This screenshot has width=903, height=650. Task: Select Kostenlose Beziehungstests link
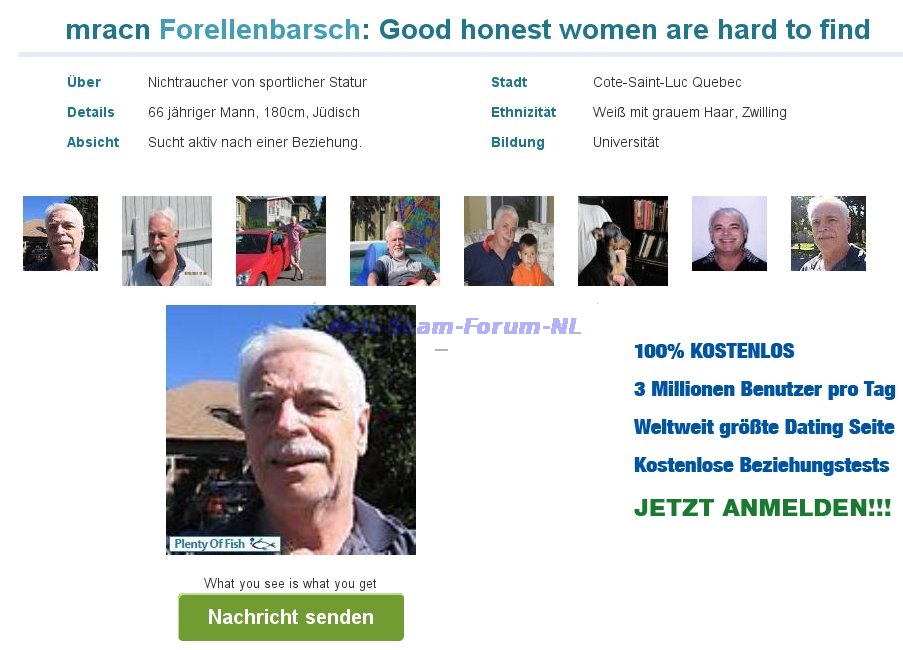(x=761, y=465)
